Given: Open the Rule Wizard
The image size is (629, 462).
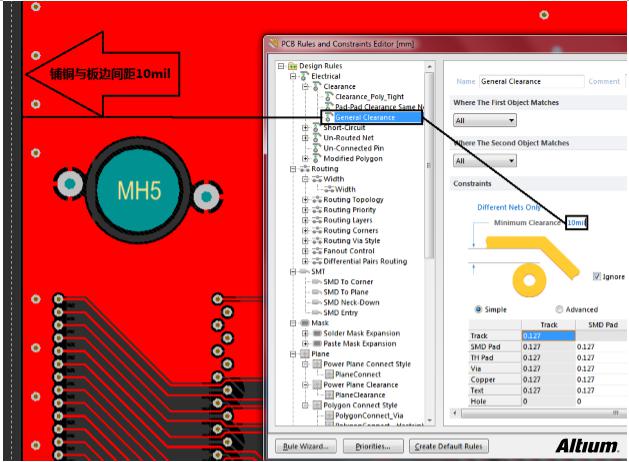Looking at the screenshot, I should pyautogui.click(x=302, y=445).
